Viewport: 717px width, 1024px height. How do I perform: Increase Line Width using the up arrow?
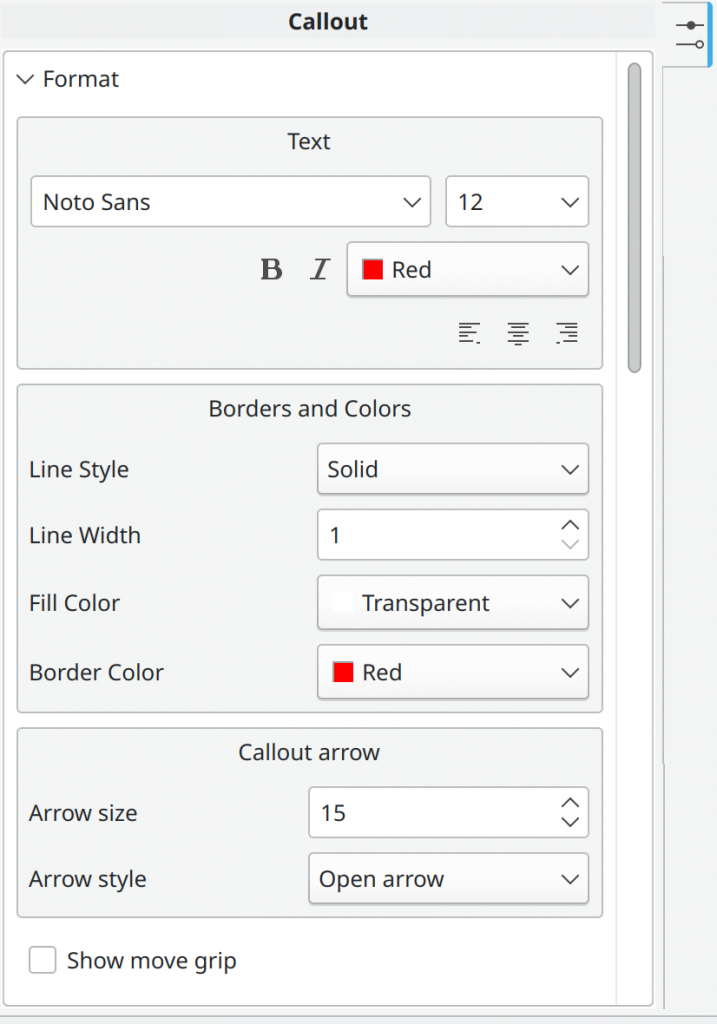[x=569, y=523]
